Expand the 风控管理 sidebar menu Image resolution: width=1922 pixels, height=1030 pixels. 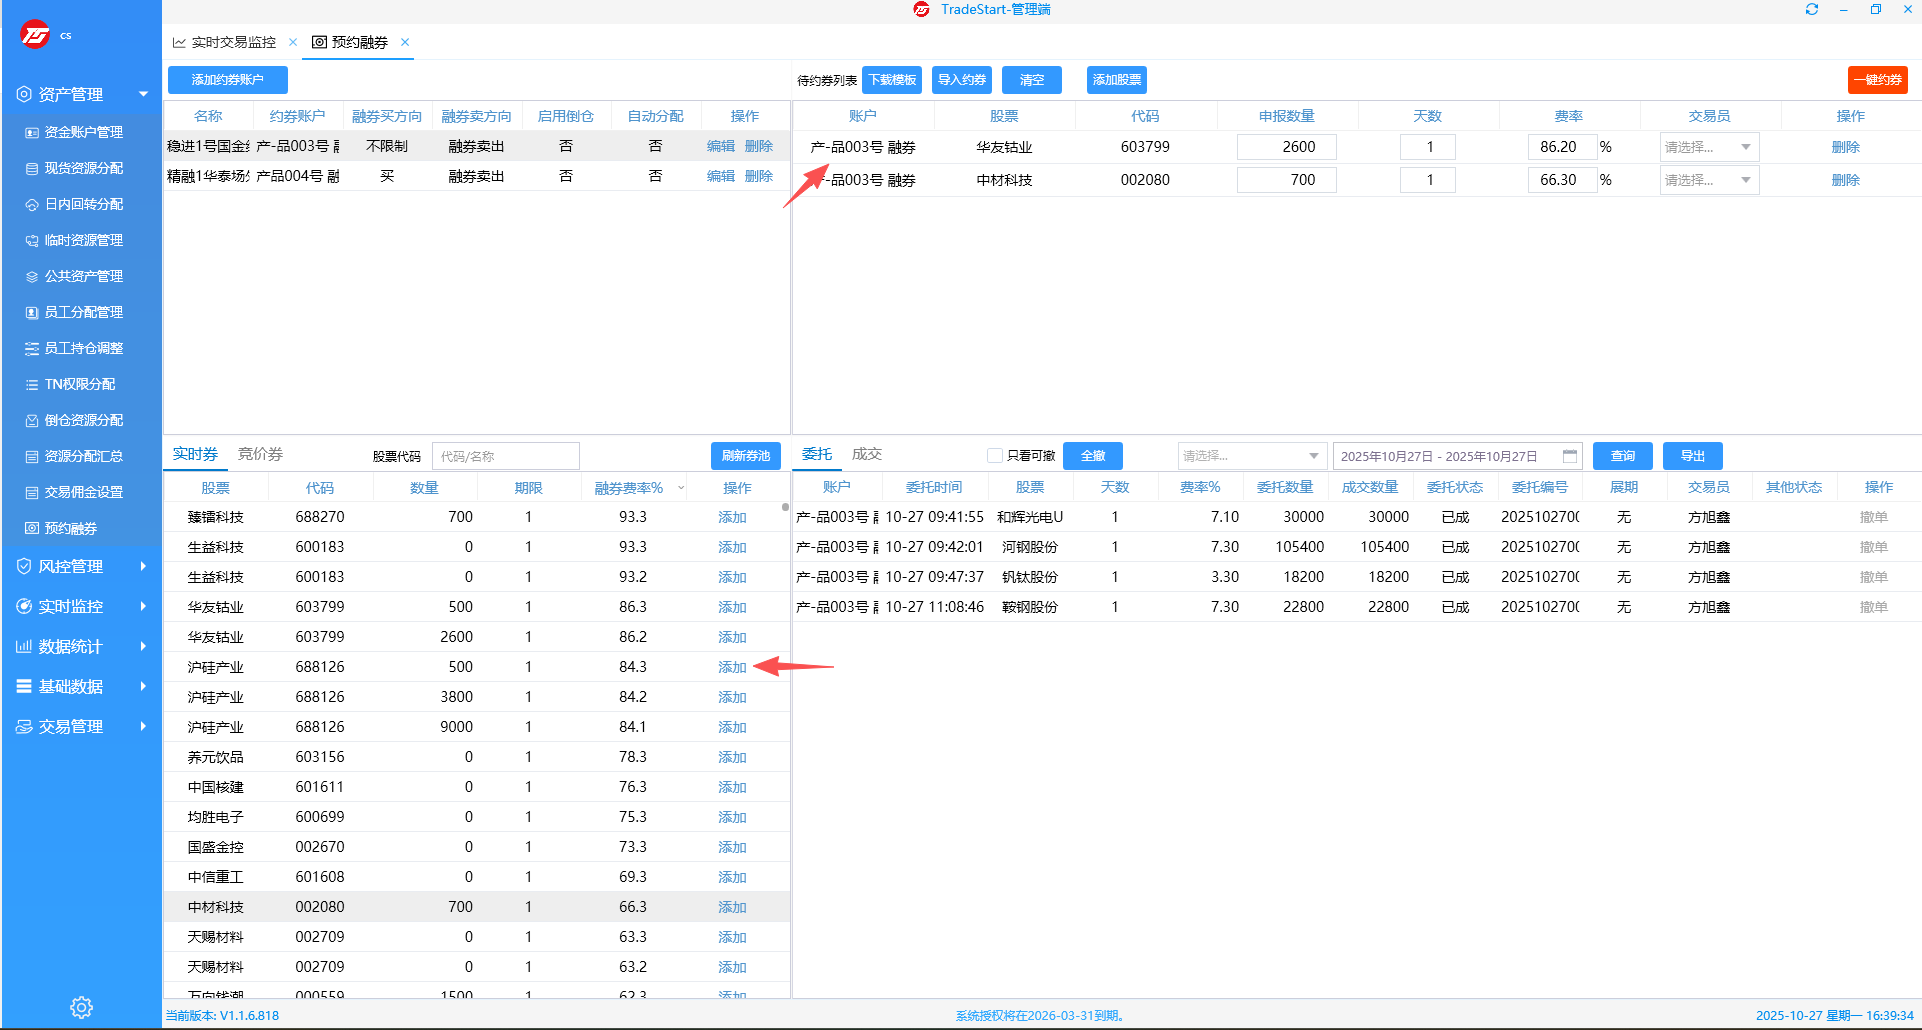[80, 566]
